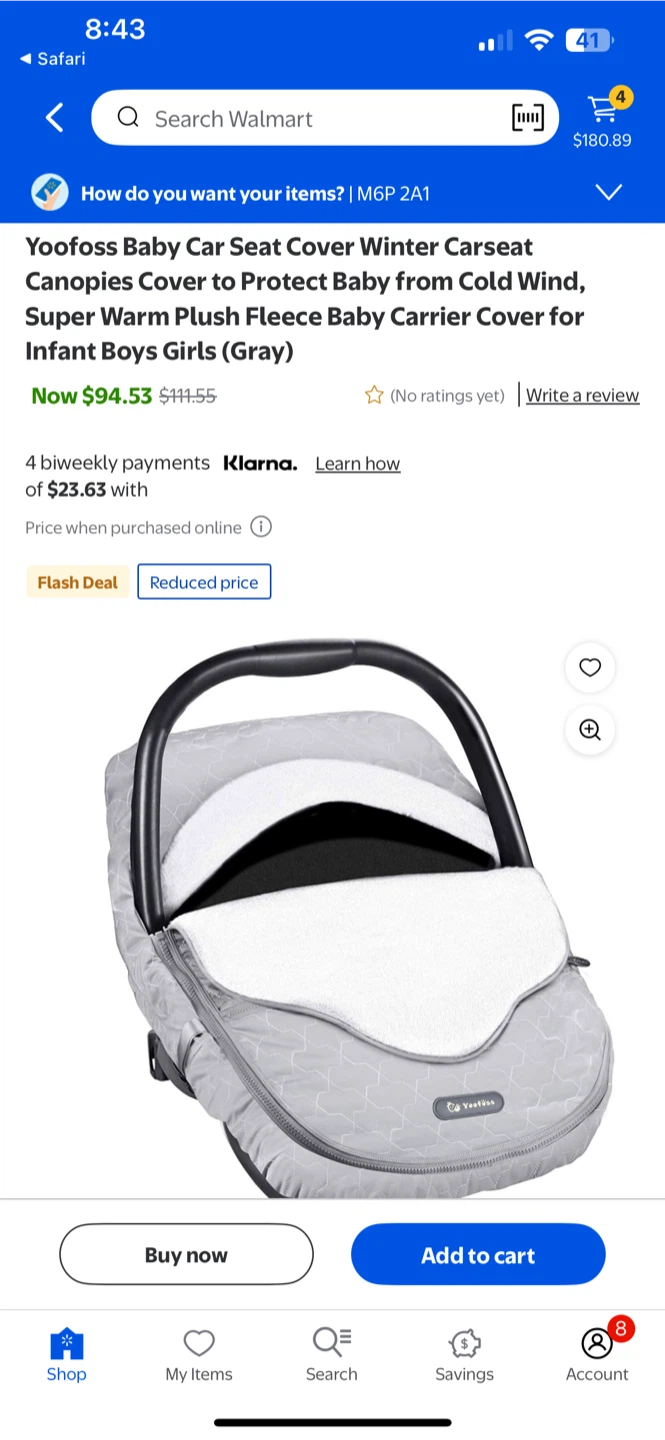Tap the empty rating star icon
This screenshot has width=665, height=1440.
click(374, 395)
